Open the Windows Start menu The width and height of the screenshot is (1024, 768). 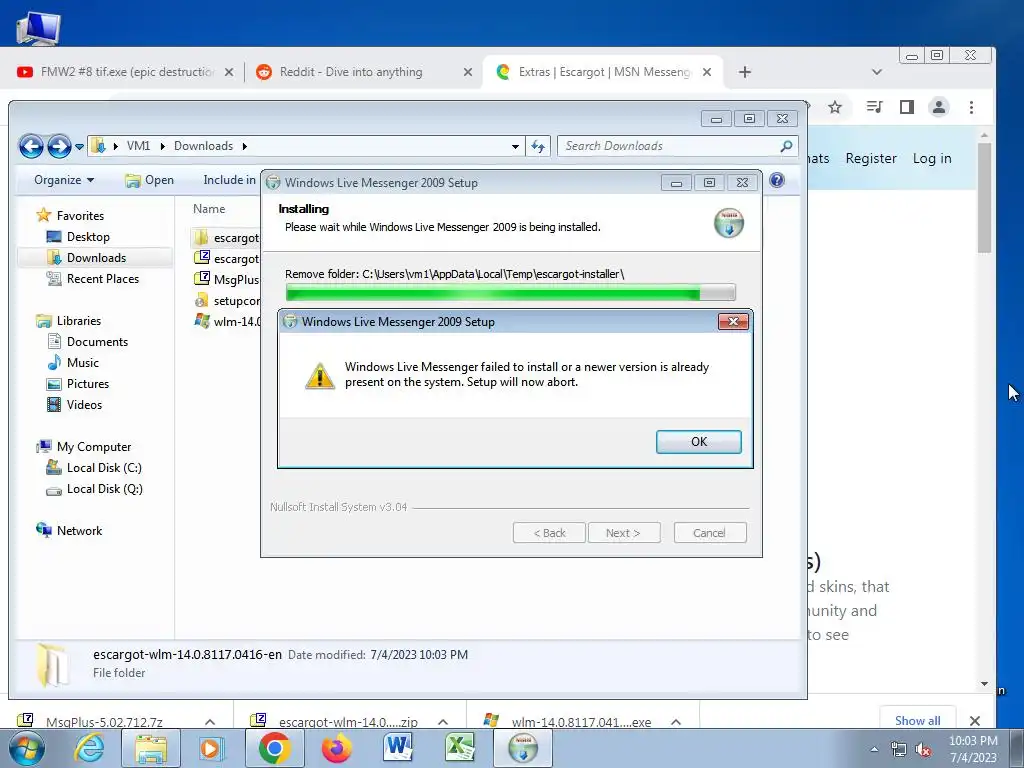[x=26, y=748]
